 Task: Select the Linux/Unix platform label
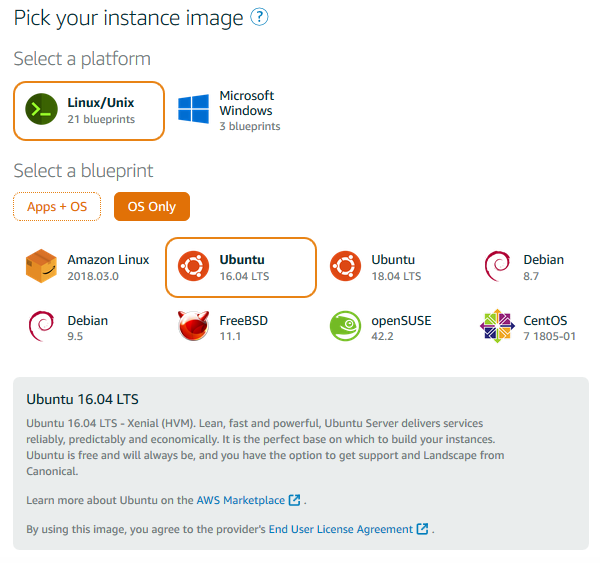click(x=101, y=103)
